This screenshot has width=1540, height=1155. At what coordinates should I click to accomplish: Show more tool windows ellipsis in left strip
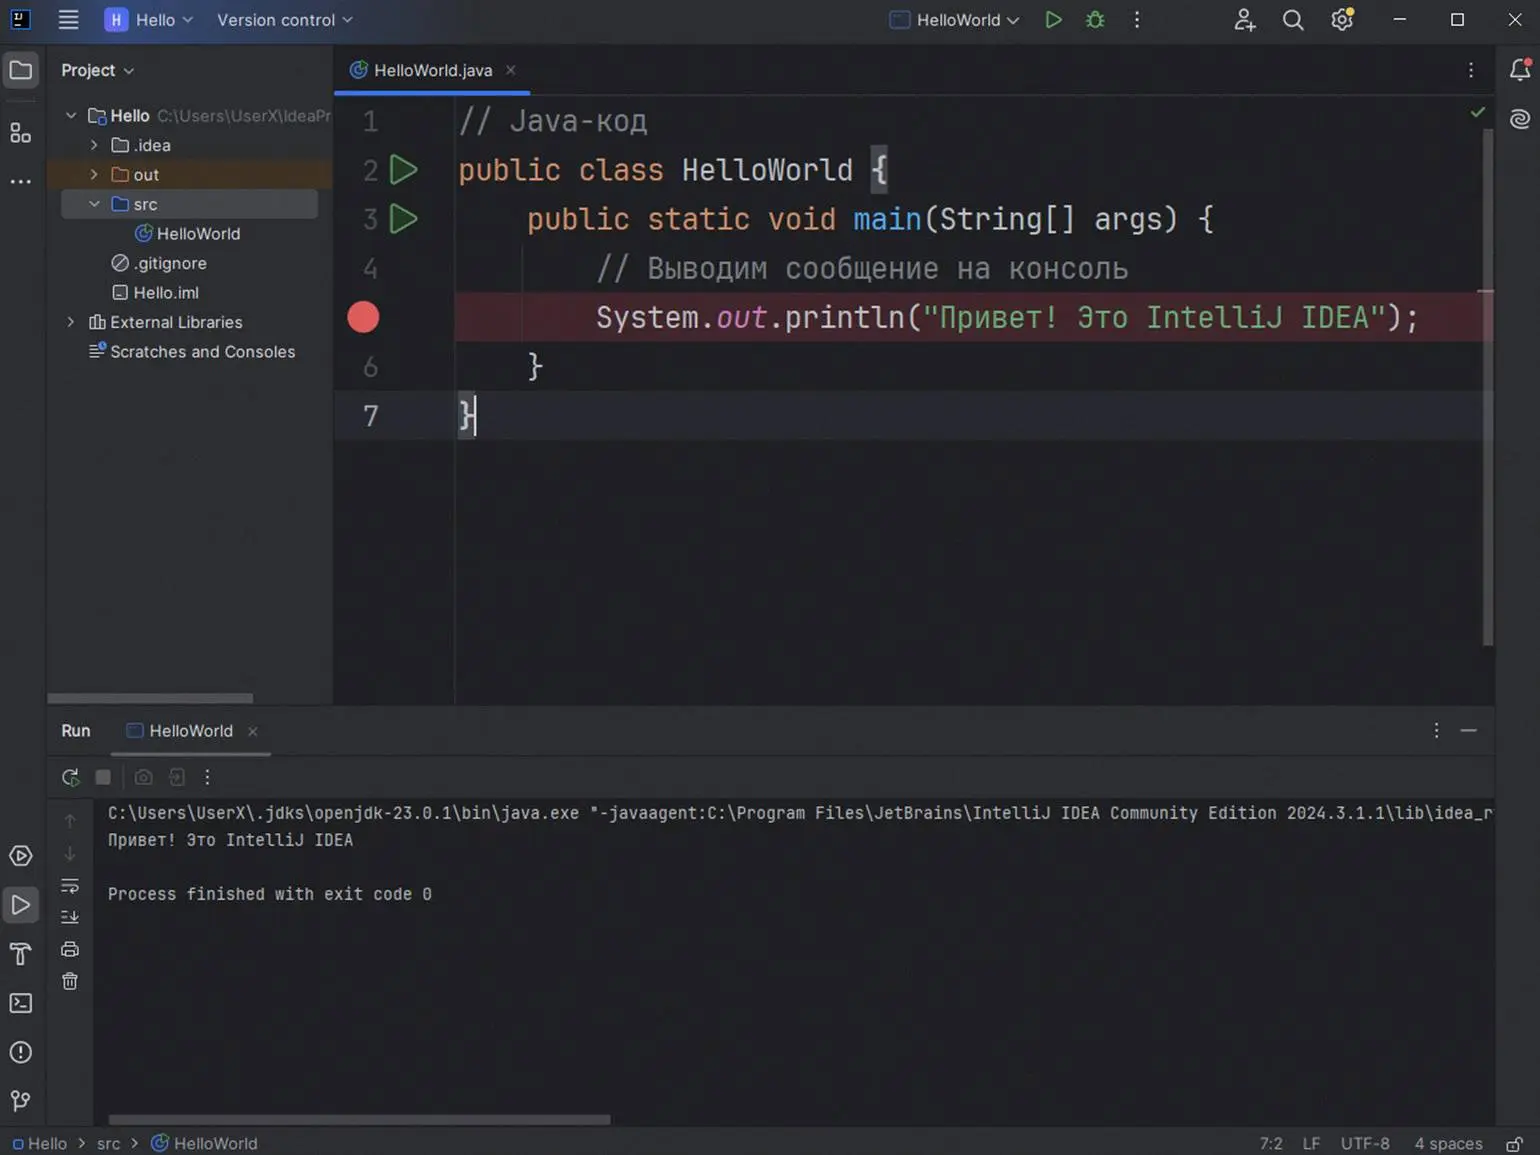pyautogui.click(x=20, y=182)
